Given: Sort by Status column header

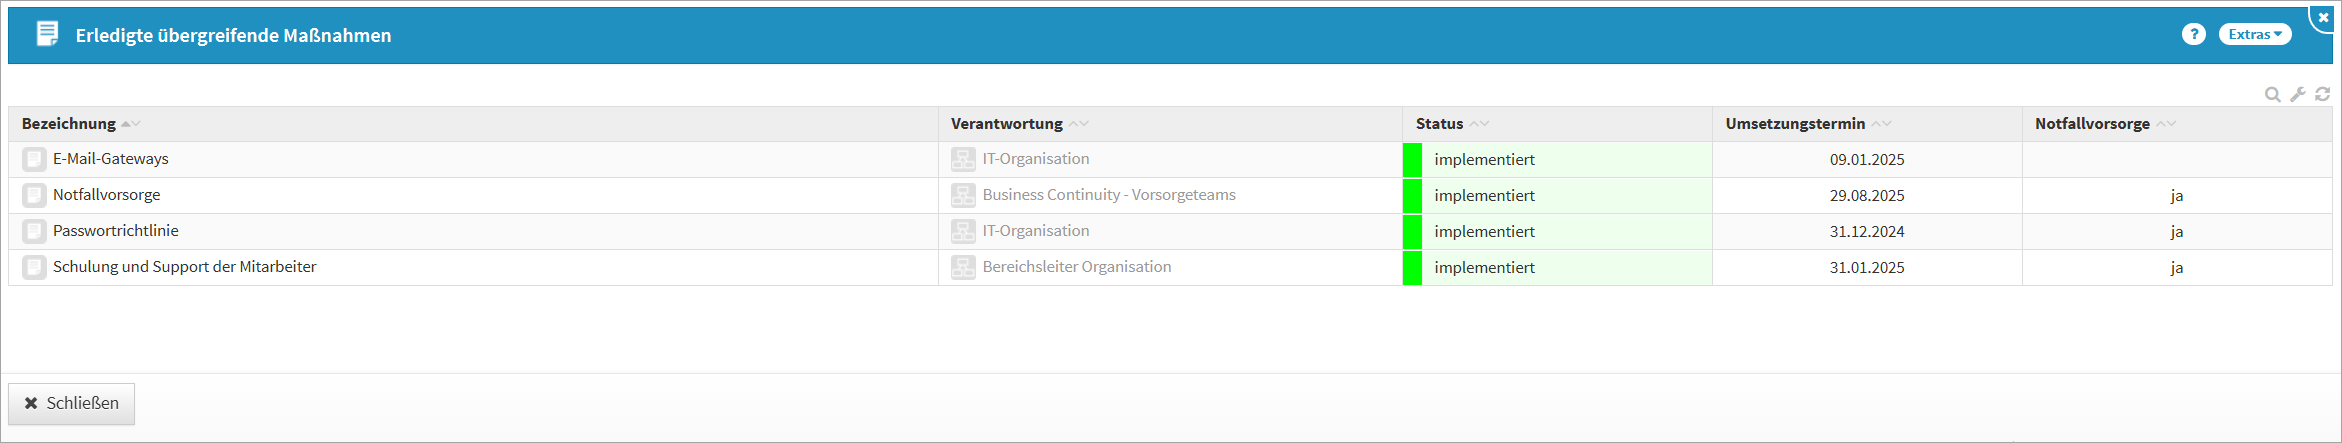Looking at the screenshot, I should point(1440,124).
